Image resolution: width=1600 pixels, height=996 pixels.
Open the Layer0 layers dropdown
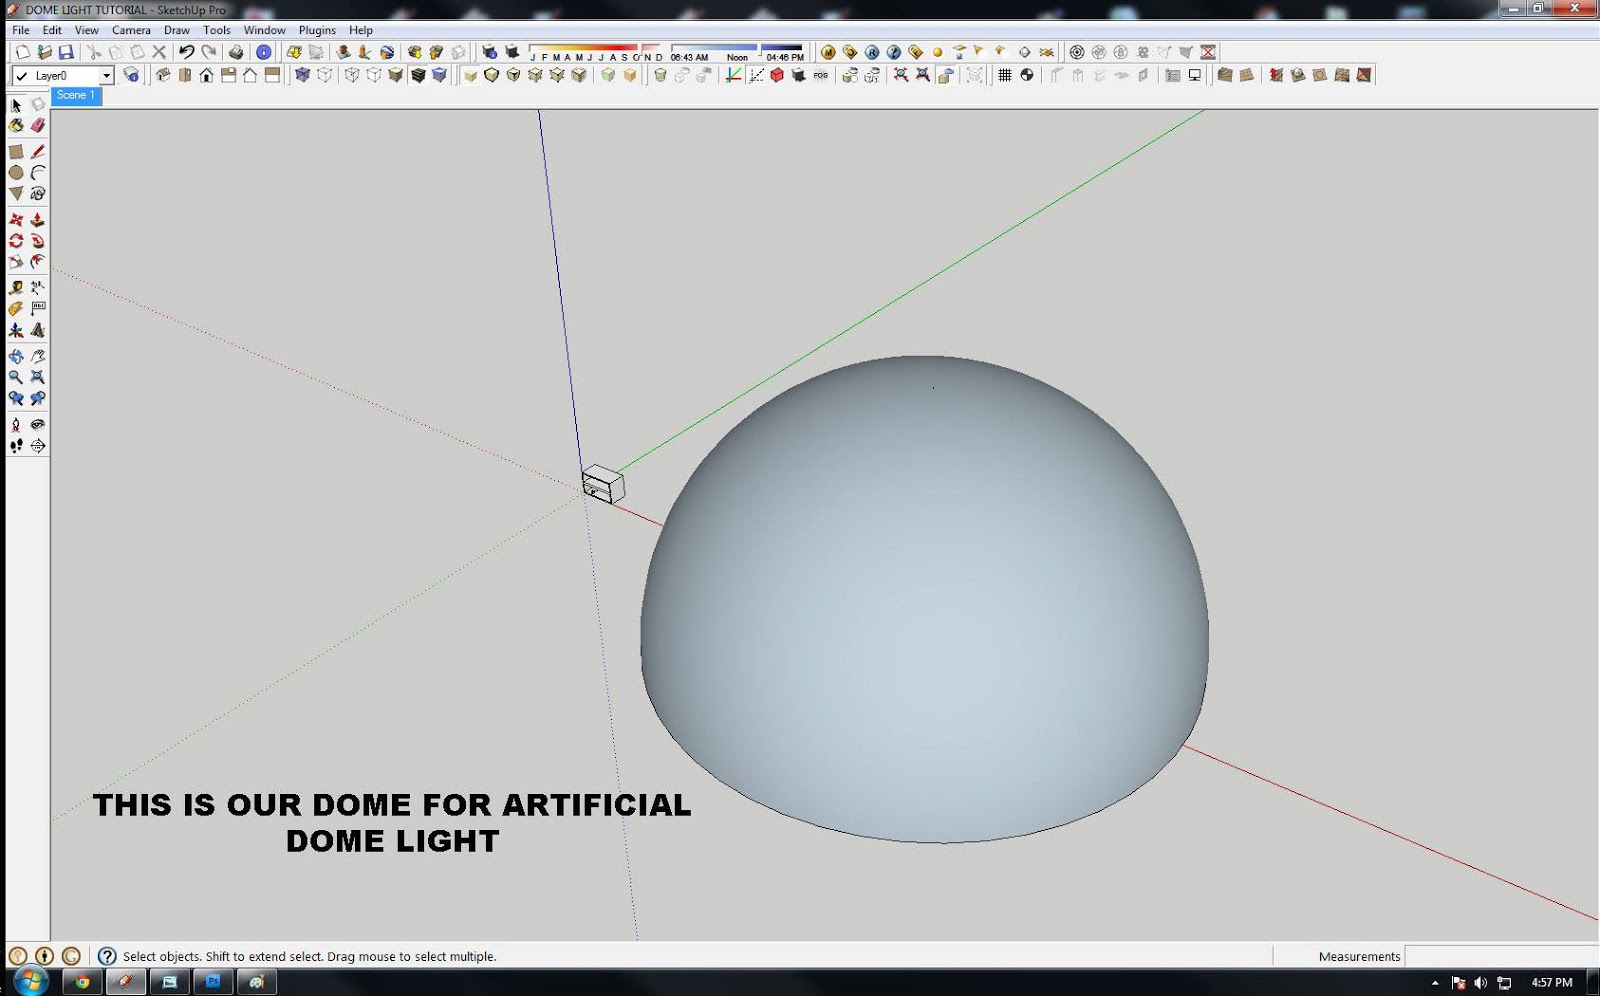tap(108, 75)
